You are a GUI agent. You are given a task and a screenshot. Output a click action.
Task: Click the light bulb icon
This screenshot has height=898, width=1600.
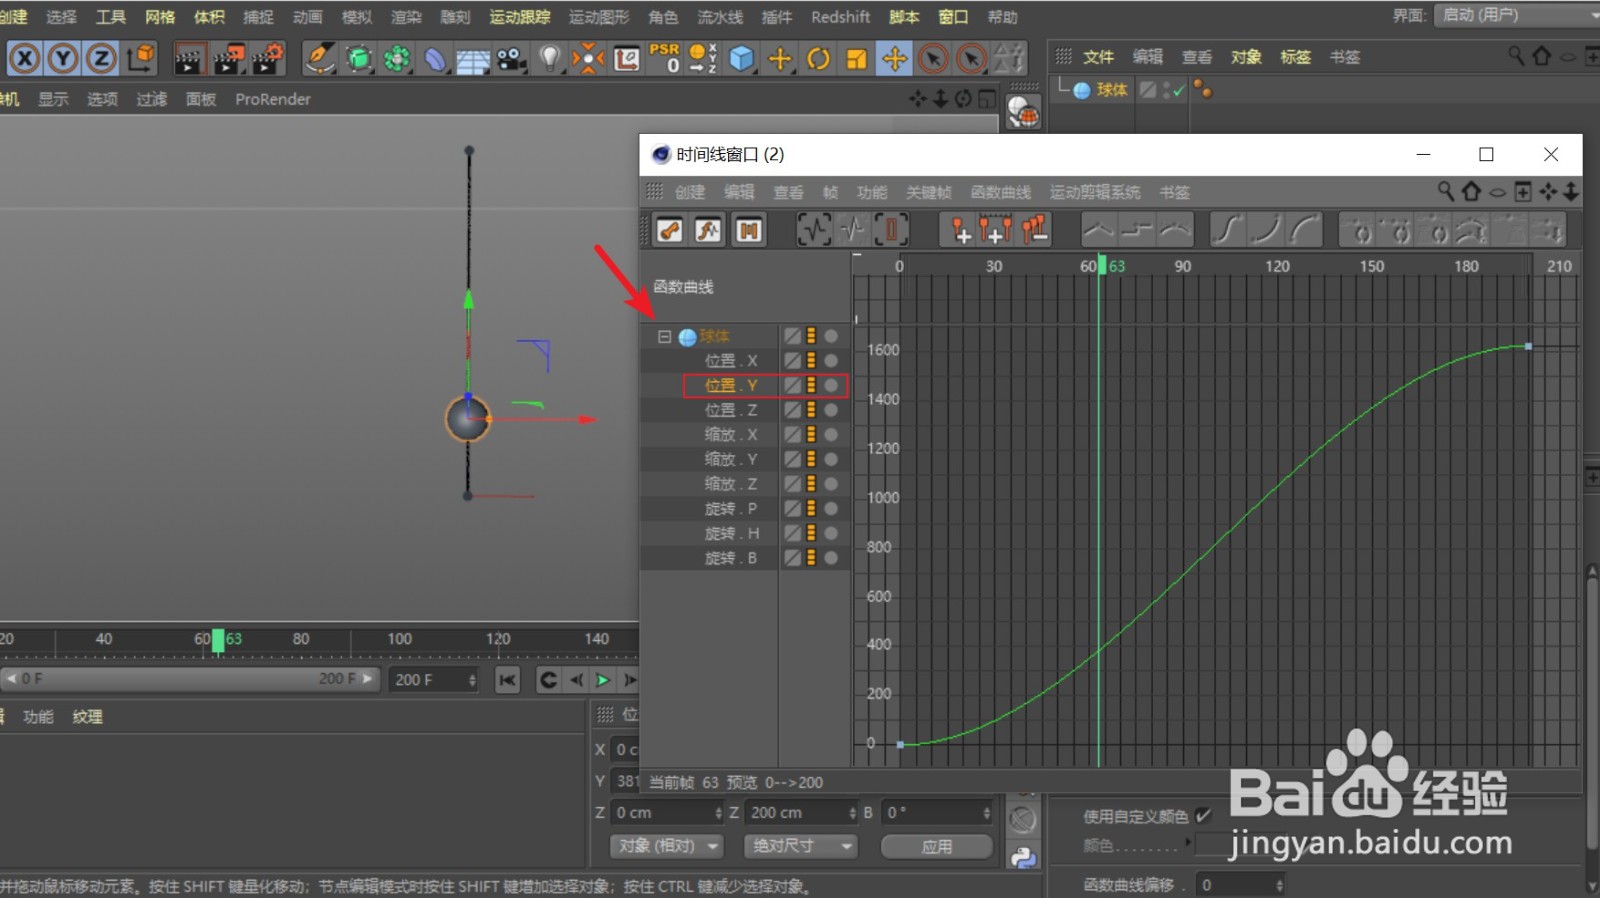[x=549, y=59]
